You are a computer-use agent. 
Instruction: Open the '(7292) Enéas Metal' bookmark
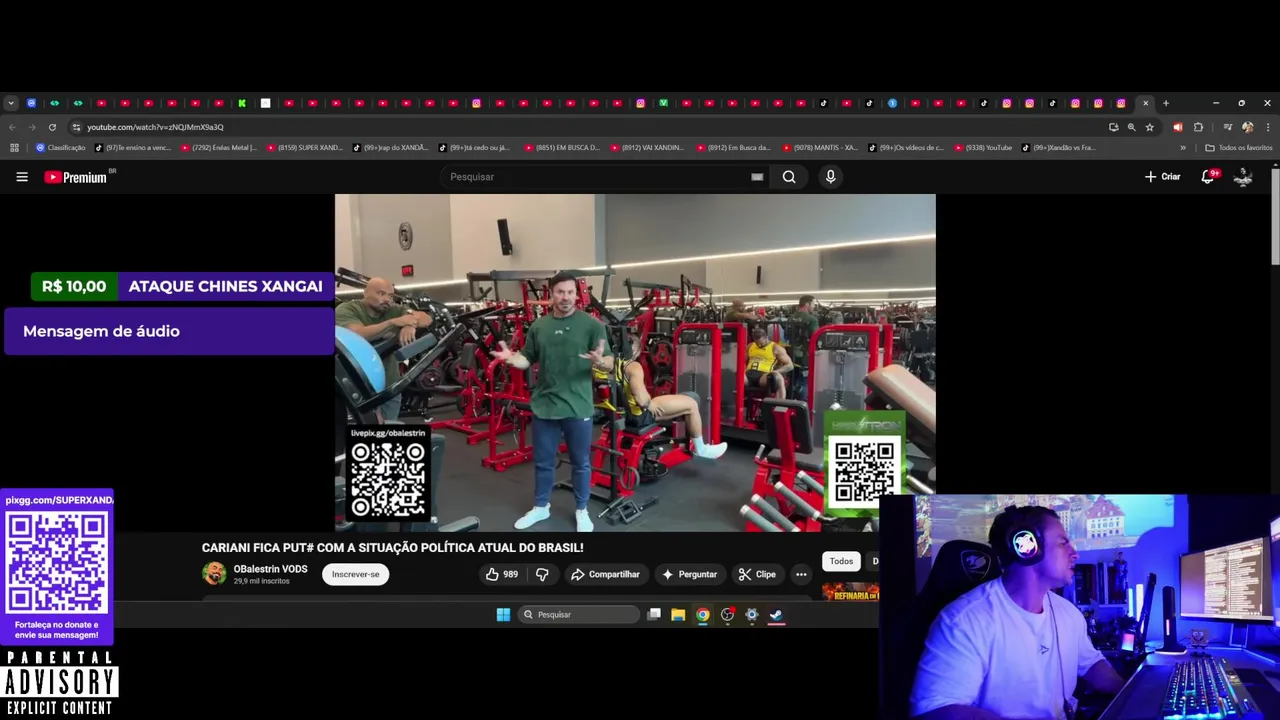(x=218, y=148)
